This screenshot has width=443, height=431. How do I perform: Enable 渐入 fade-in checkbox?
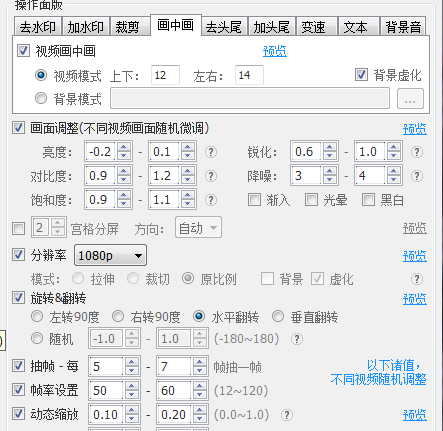pos(254,200)
